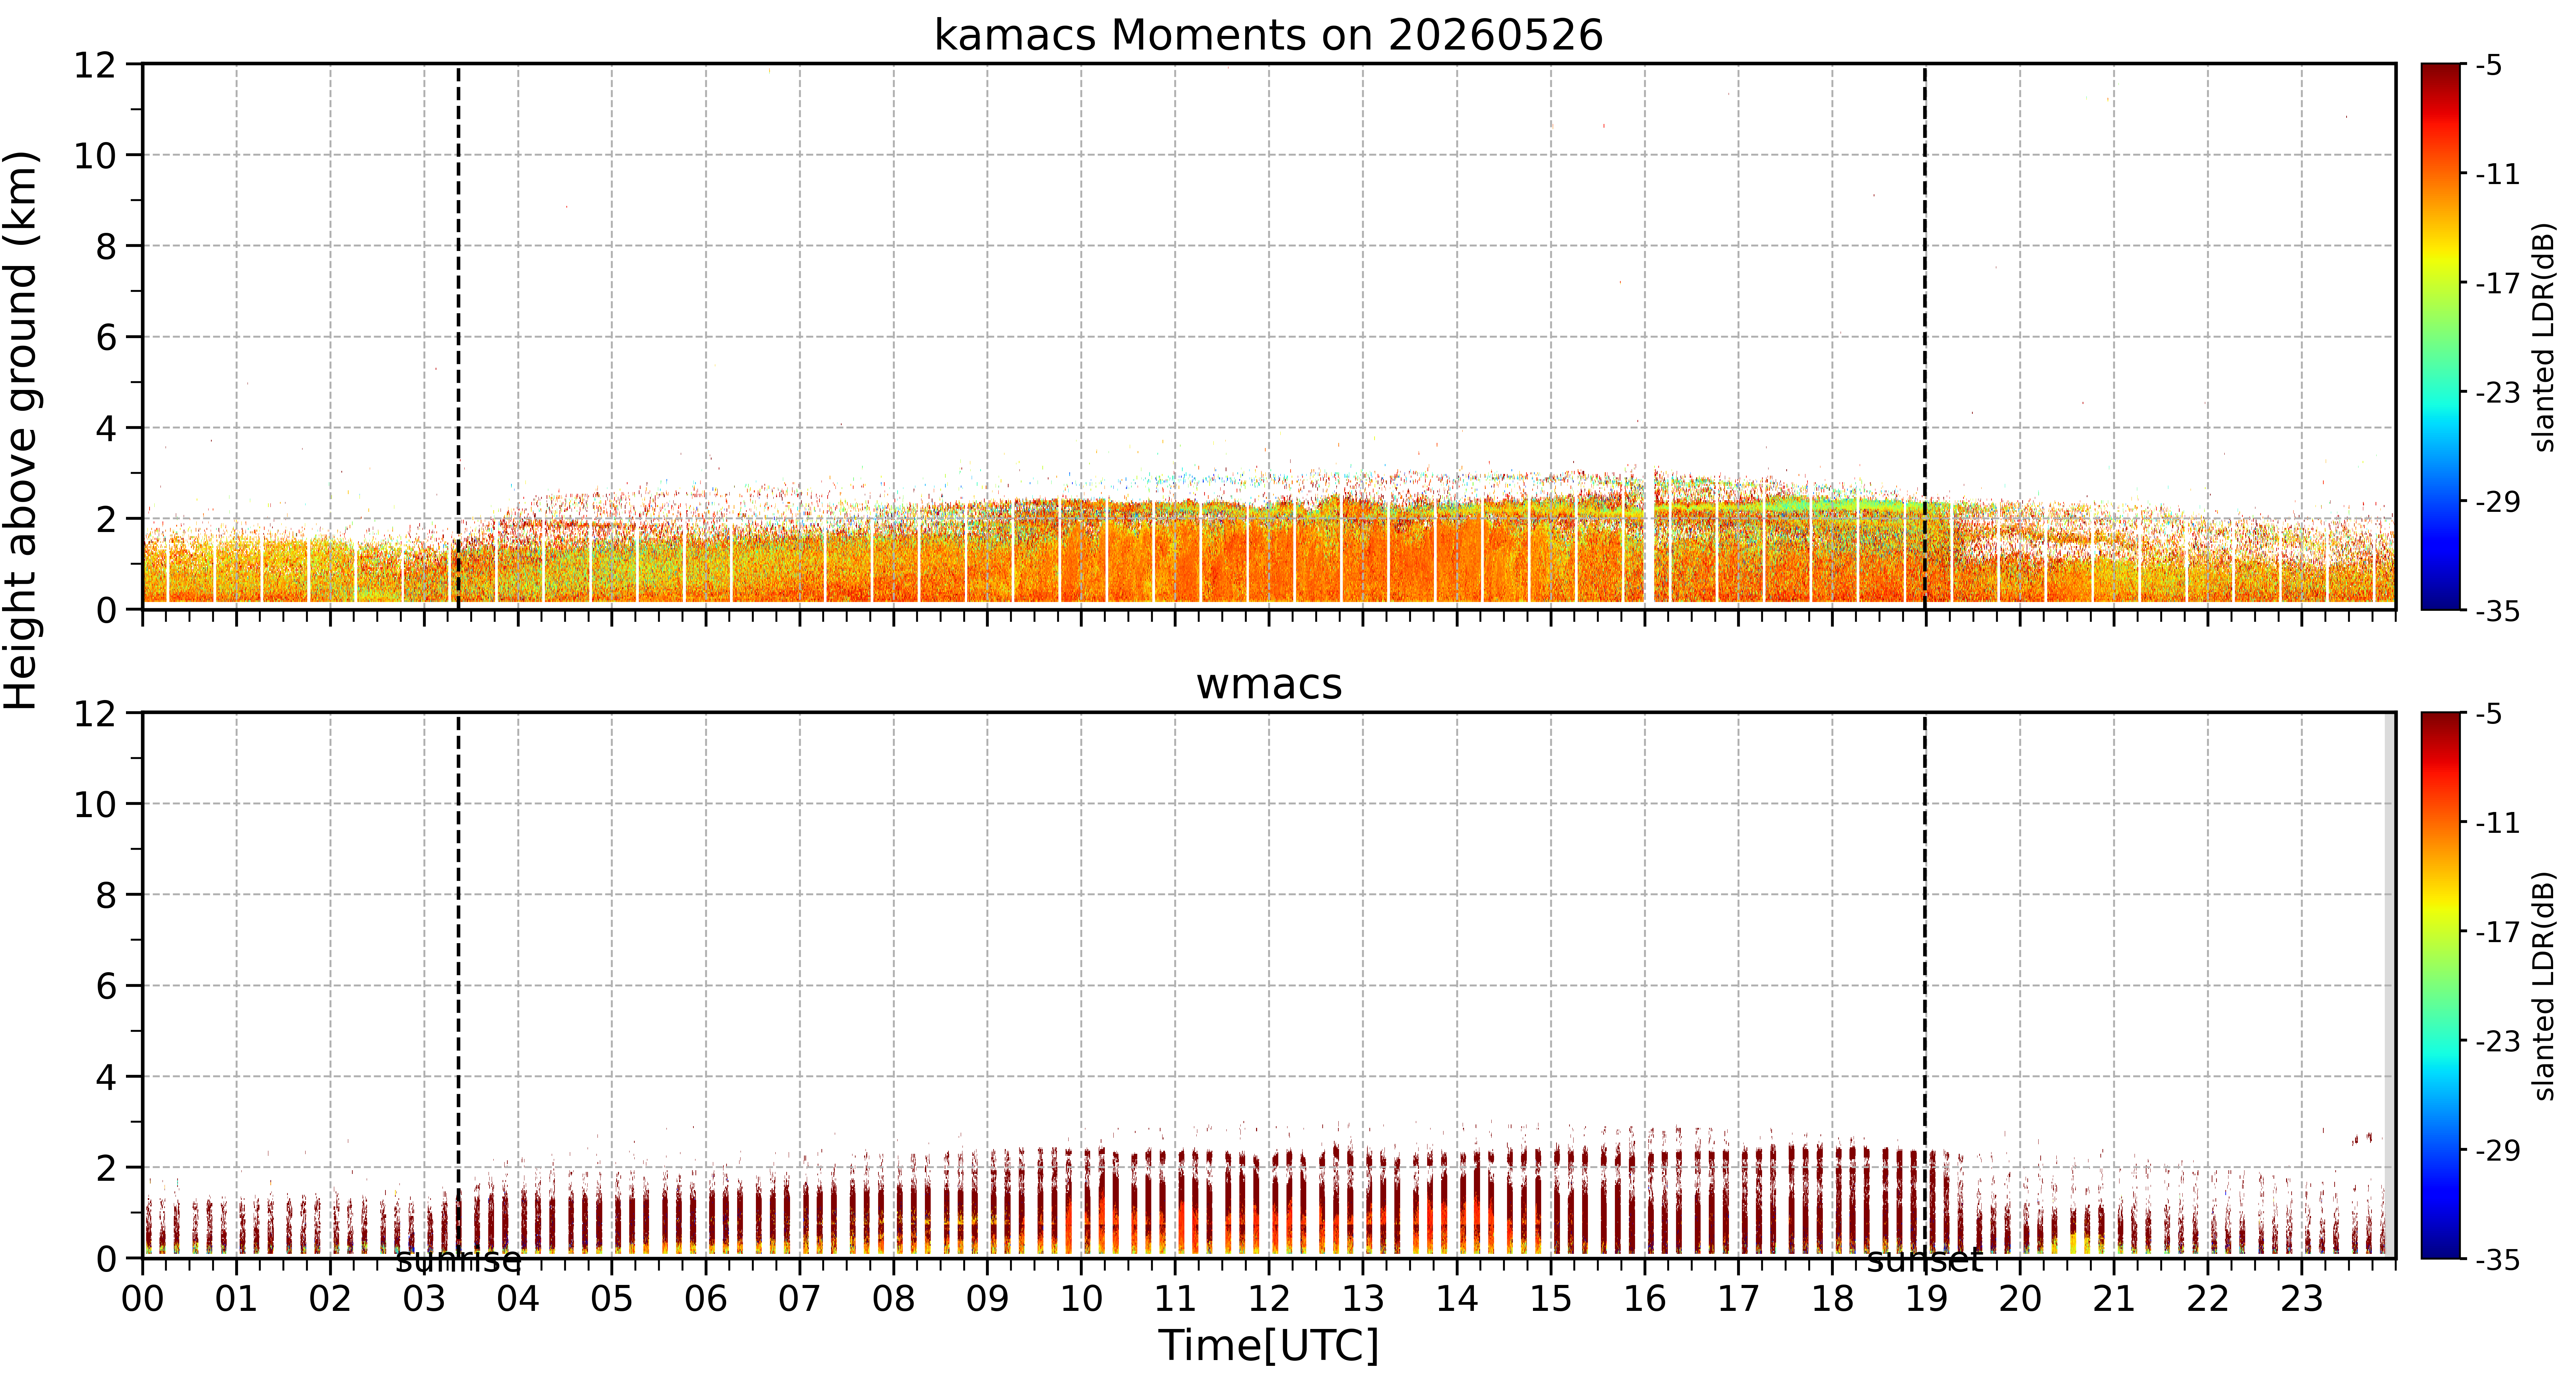Click x-axis tick label "07"
This screenshot has width=2576, height=1386.
[800, 1299]
